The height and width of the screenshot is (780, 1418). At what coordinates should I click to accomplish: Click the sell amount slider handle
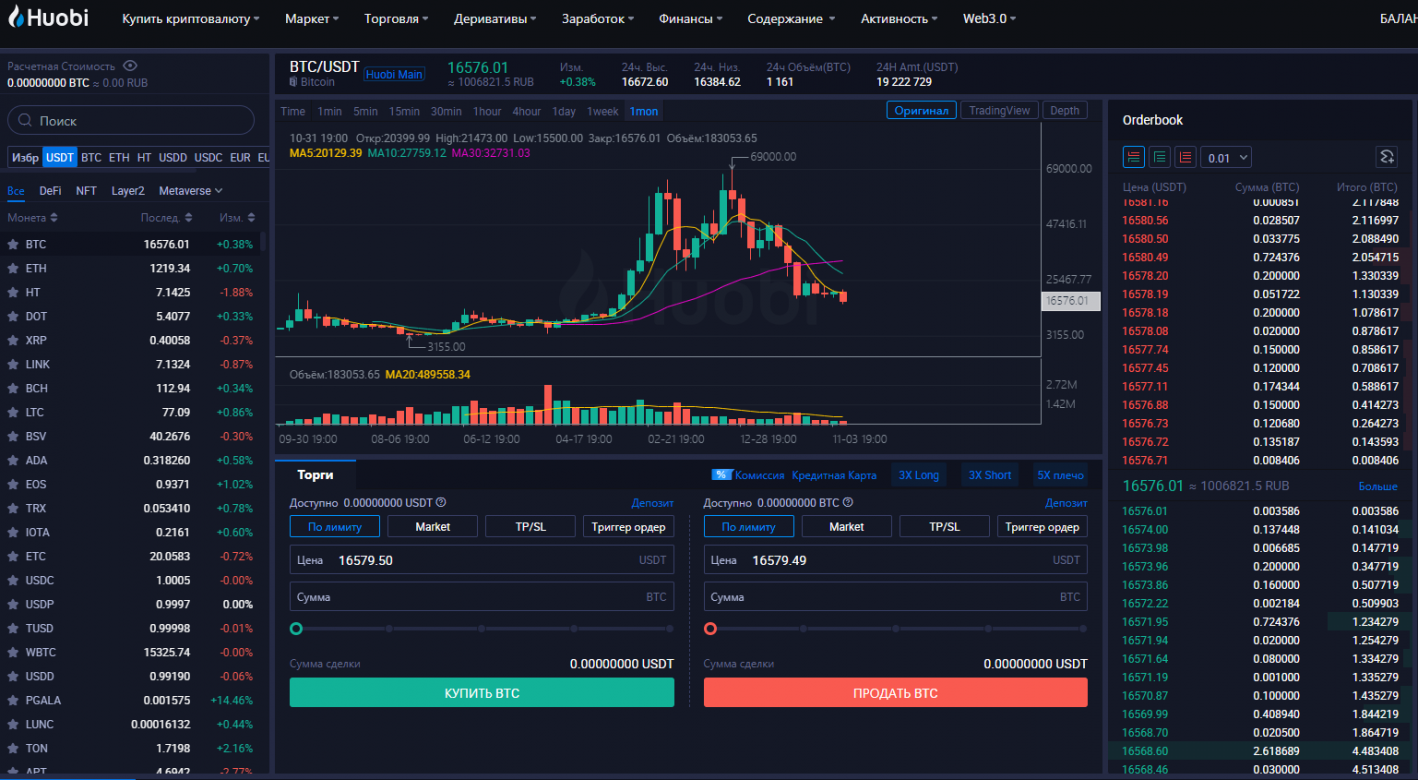[x=710, y=629]
